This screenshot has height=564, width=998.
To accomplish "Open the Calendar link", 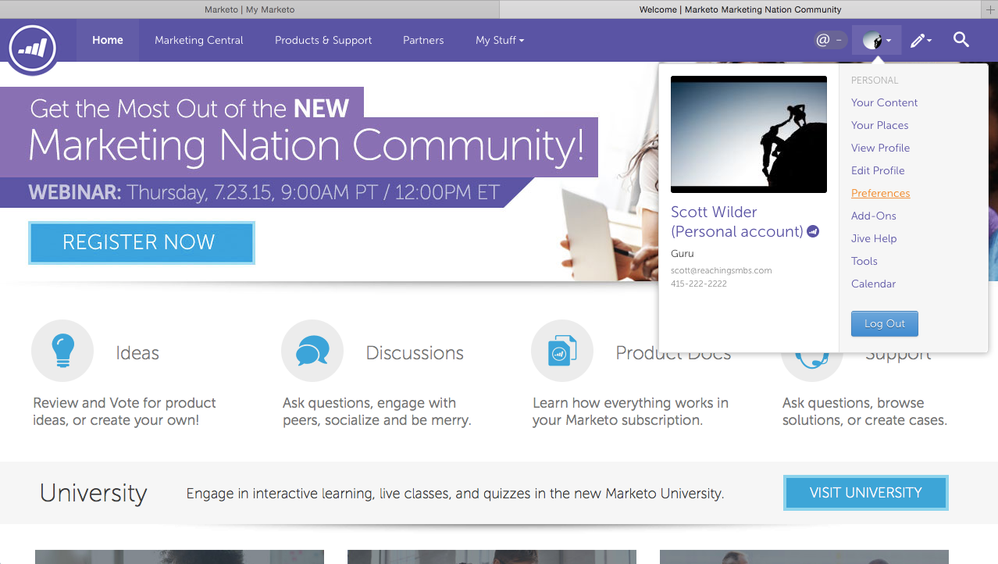I will (x=873, y=284).
